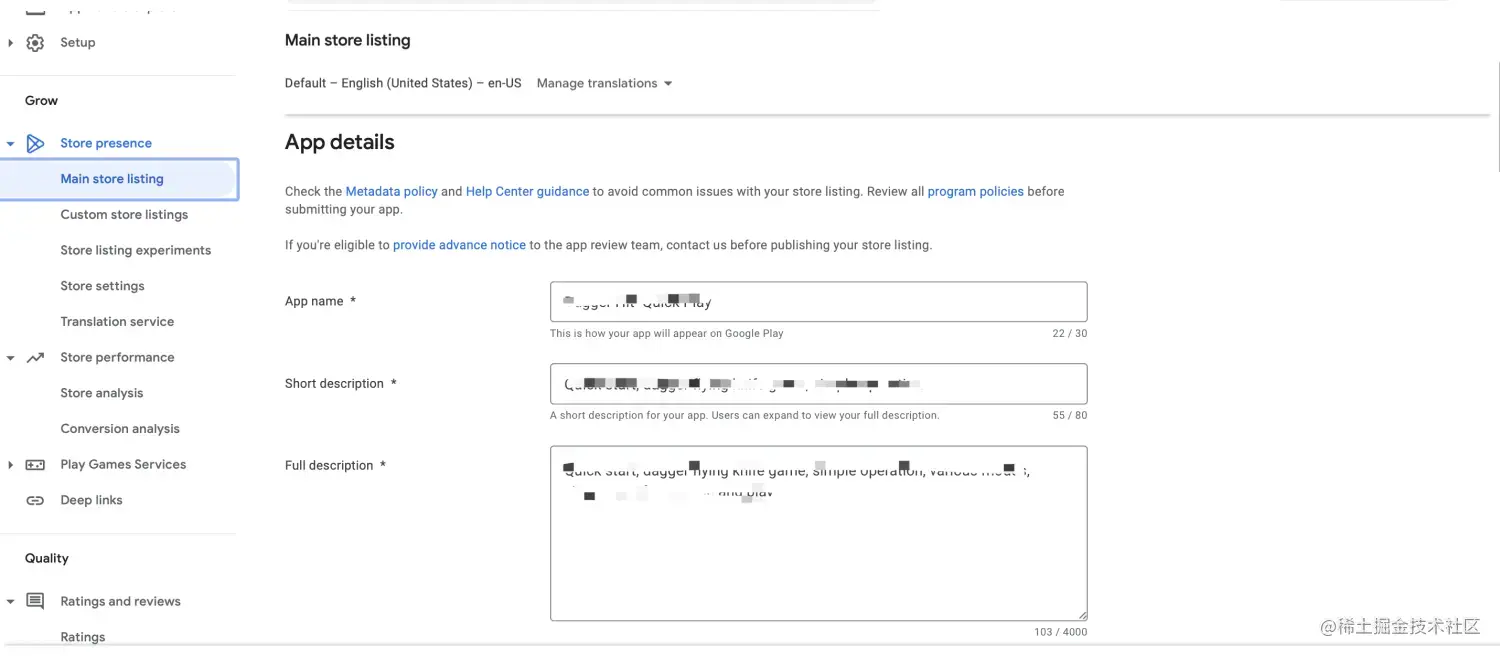Open Store listing experiments
The image size is (1500, 656).
pos(136,250)
